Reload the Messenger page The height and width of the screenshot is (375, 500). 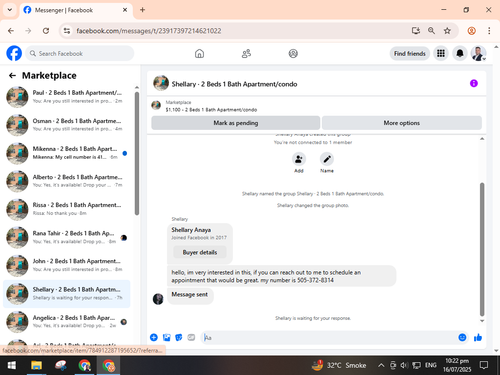click(46, 31)
